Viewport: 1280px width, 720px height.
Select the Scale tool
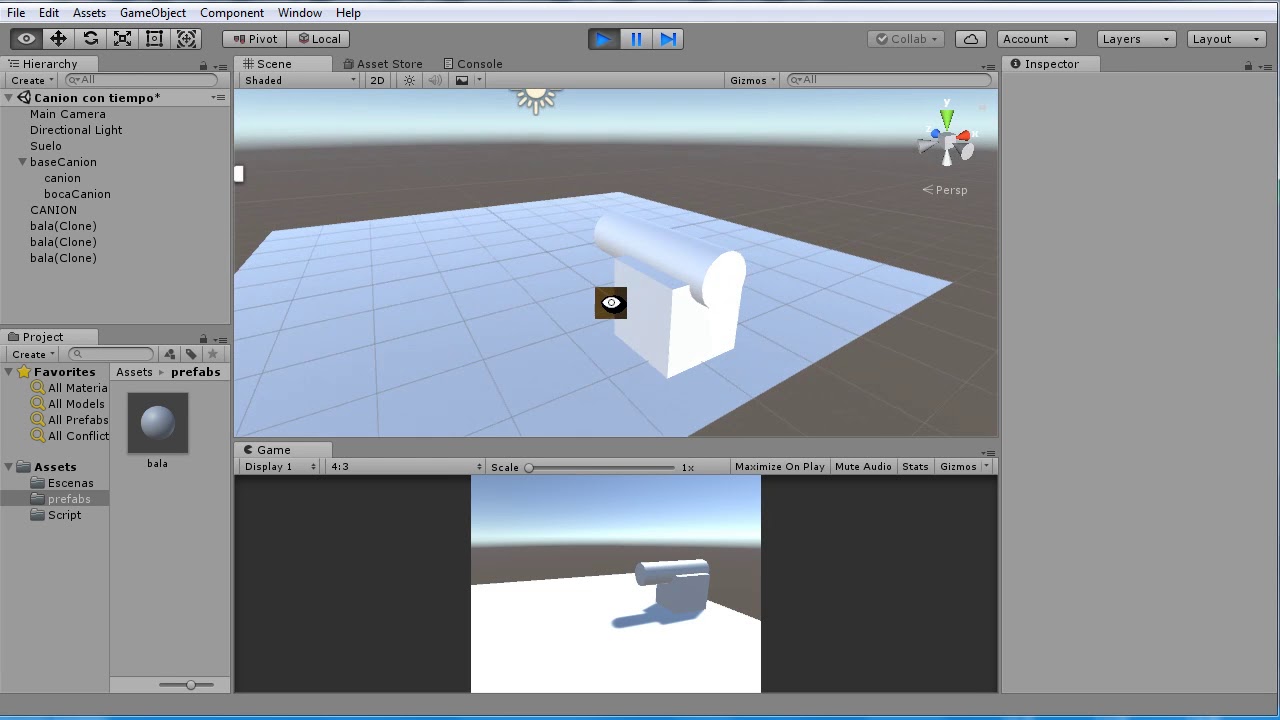pyautogui.click(x=123, y=39)
